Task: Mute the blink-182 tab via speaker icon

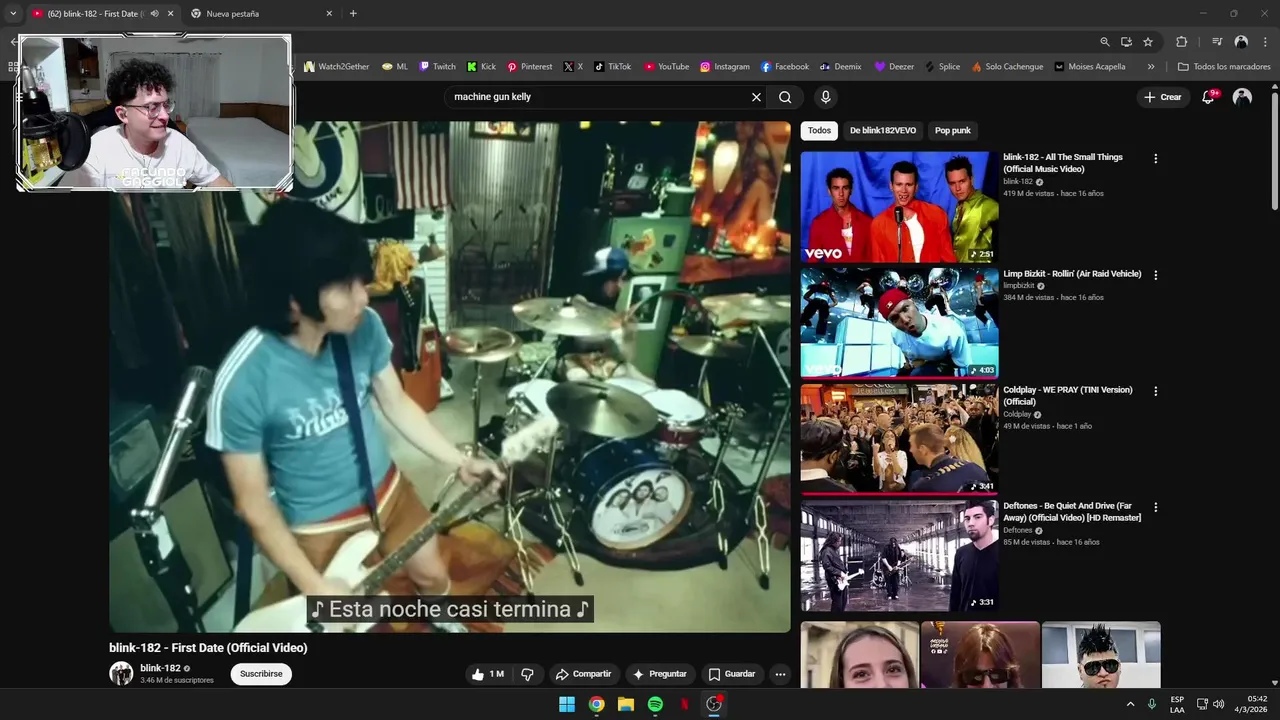Action: [x=154, y=14]
